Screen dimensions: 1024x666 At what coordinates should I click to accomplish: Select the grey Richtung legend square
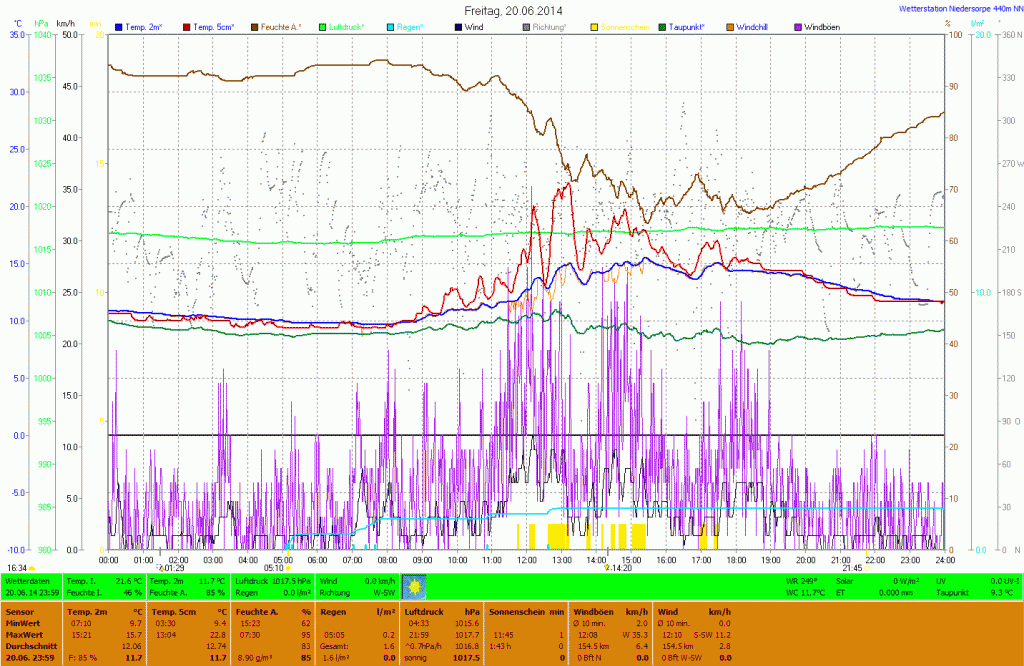point(527,26)
